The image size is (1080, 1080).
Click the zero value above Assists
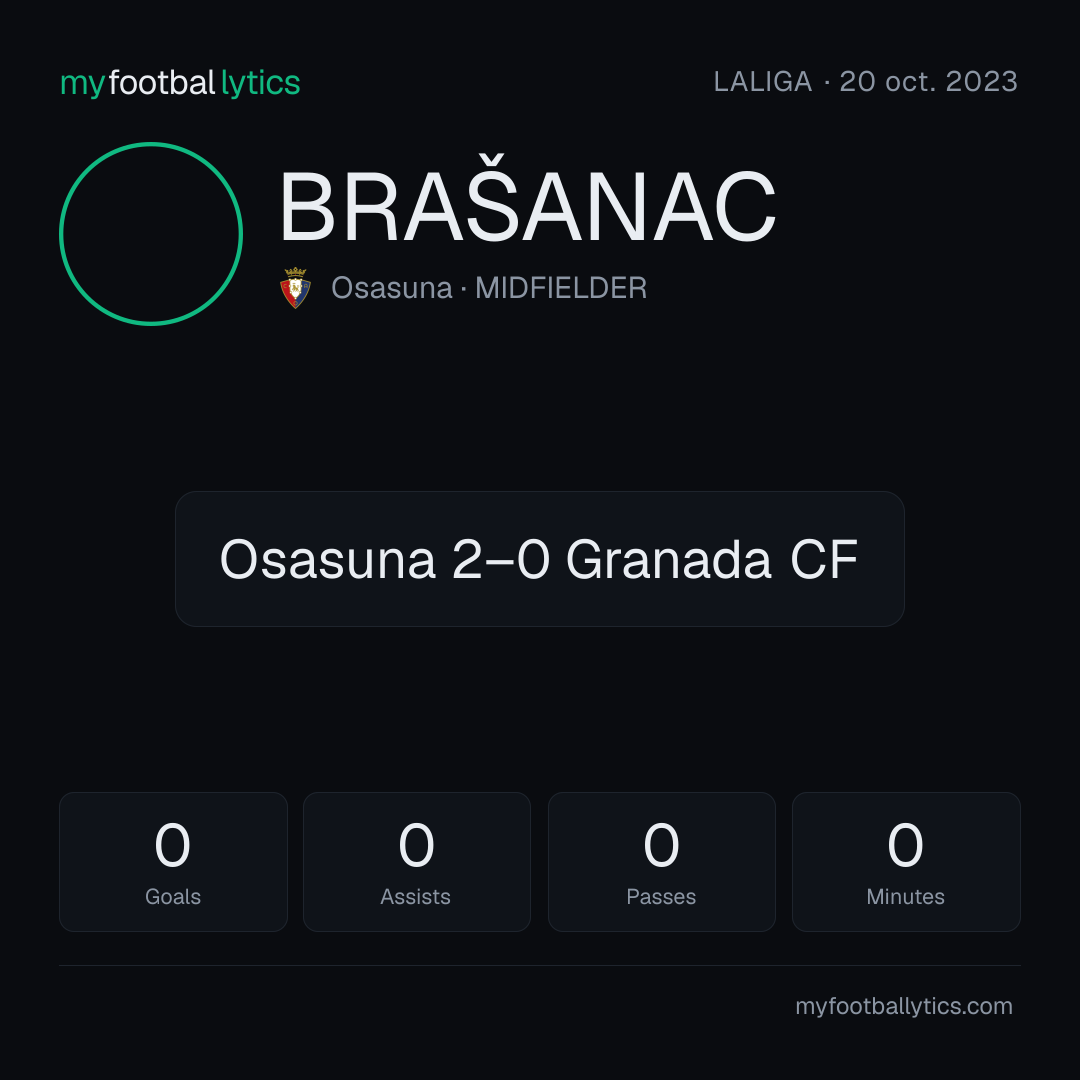pos(416,845)
